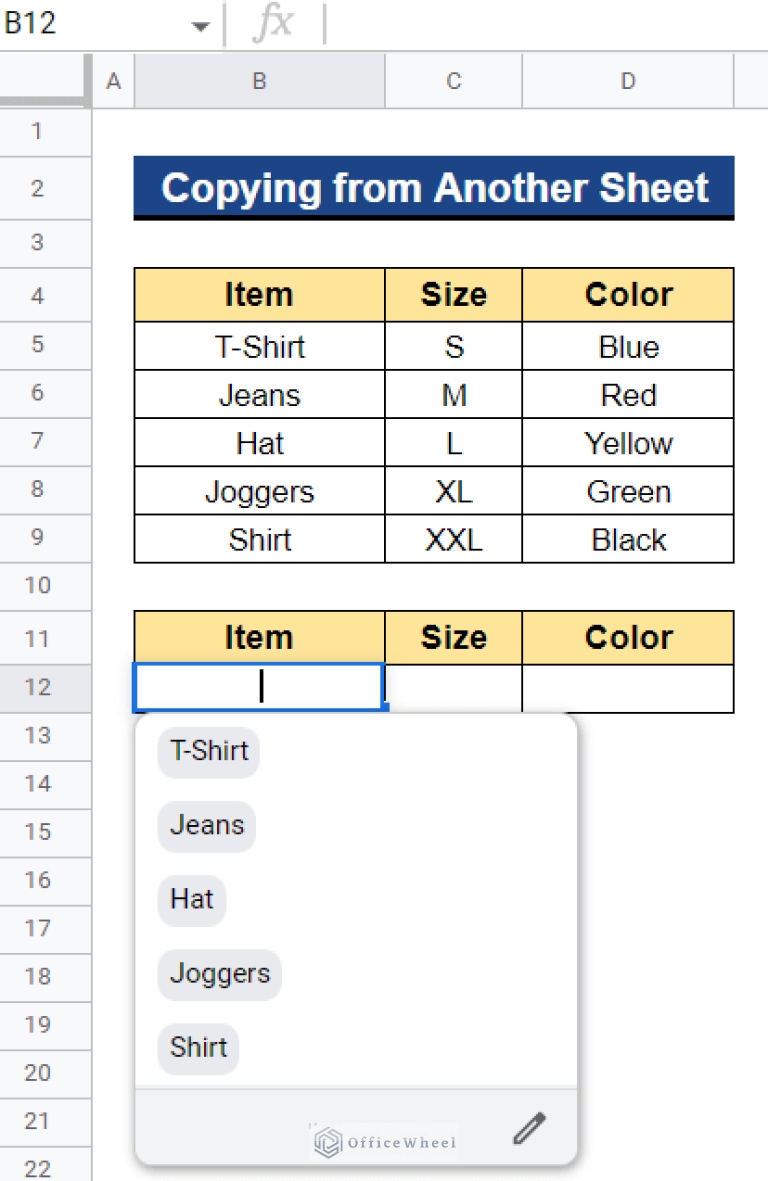
Task: Click the fx formula icon
Action: [275, 22]
